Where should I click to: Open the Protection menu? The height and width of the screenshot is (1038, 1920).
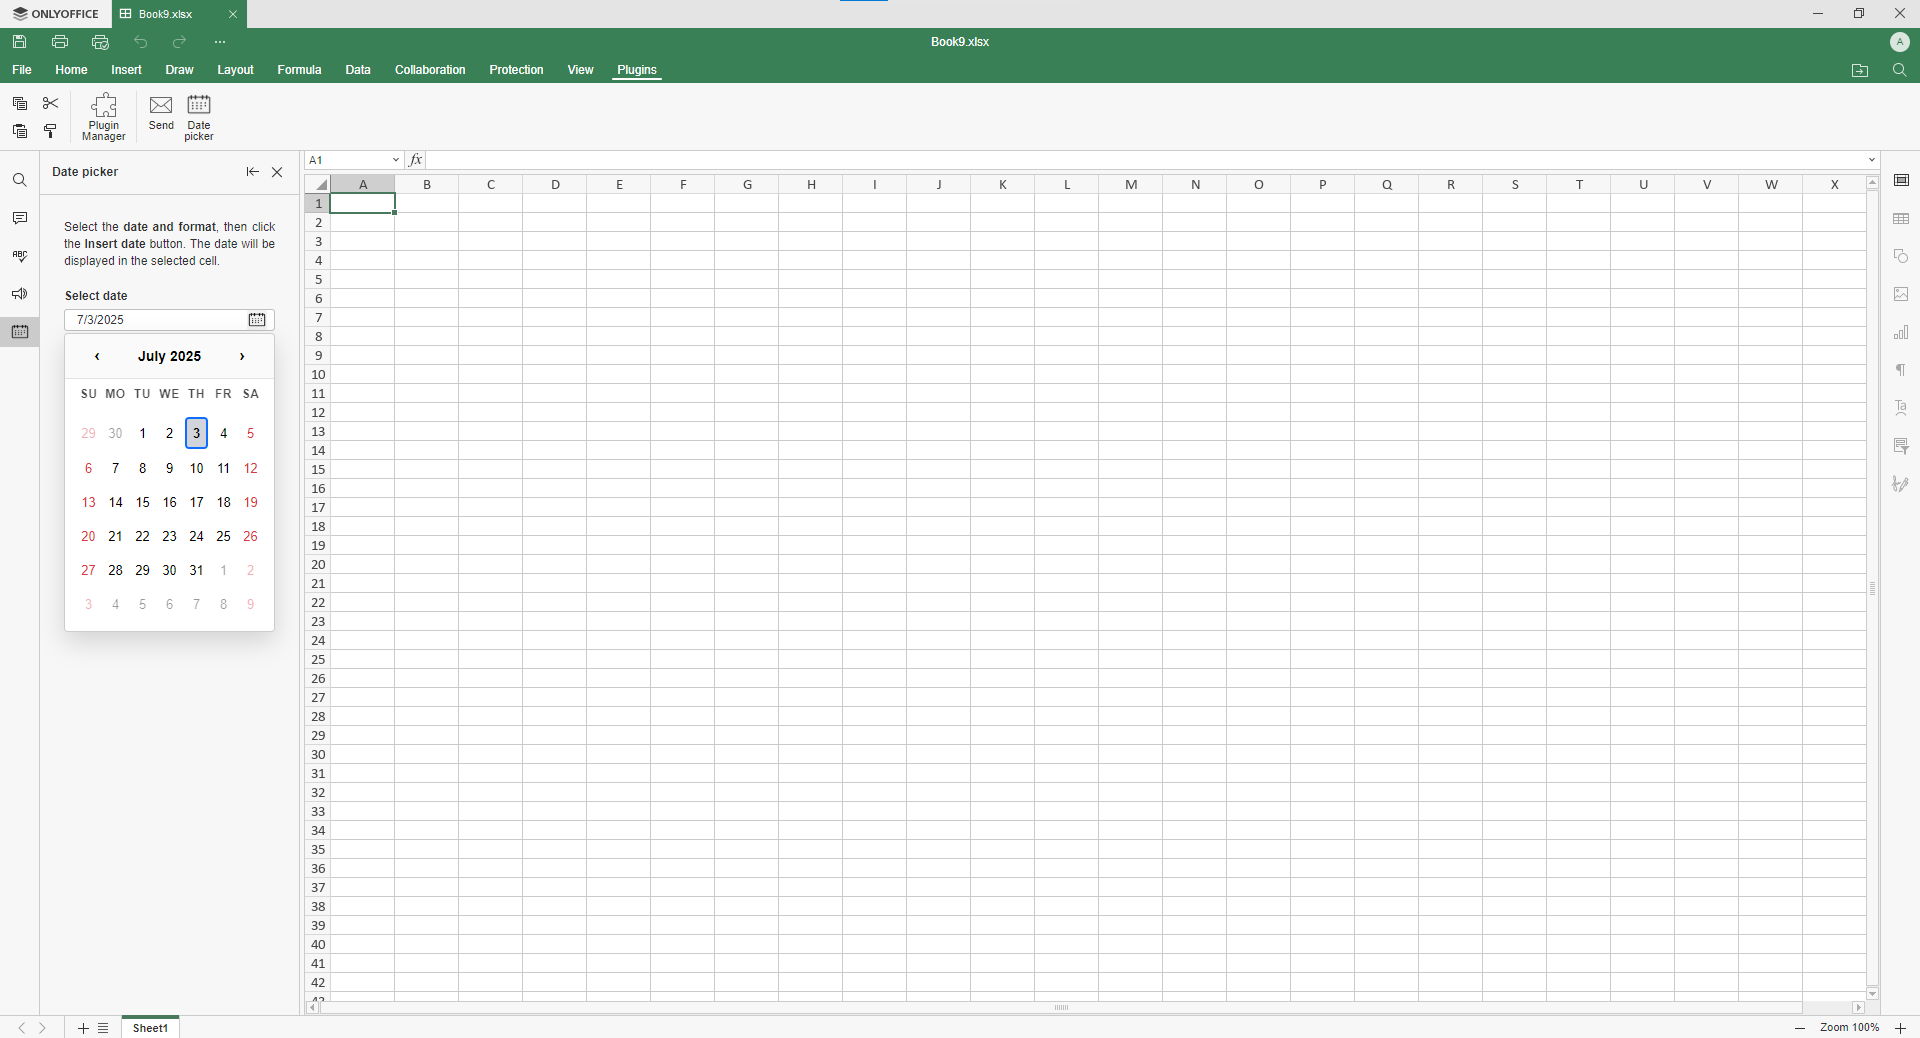516,70
